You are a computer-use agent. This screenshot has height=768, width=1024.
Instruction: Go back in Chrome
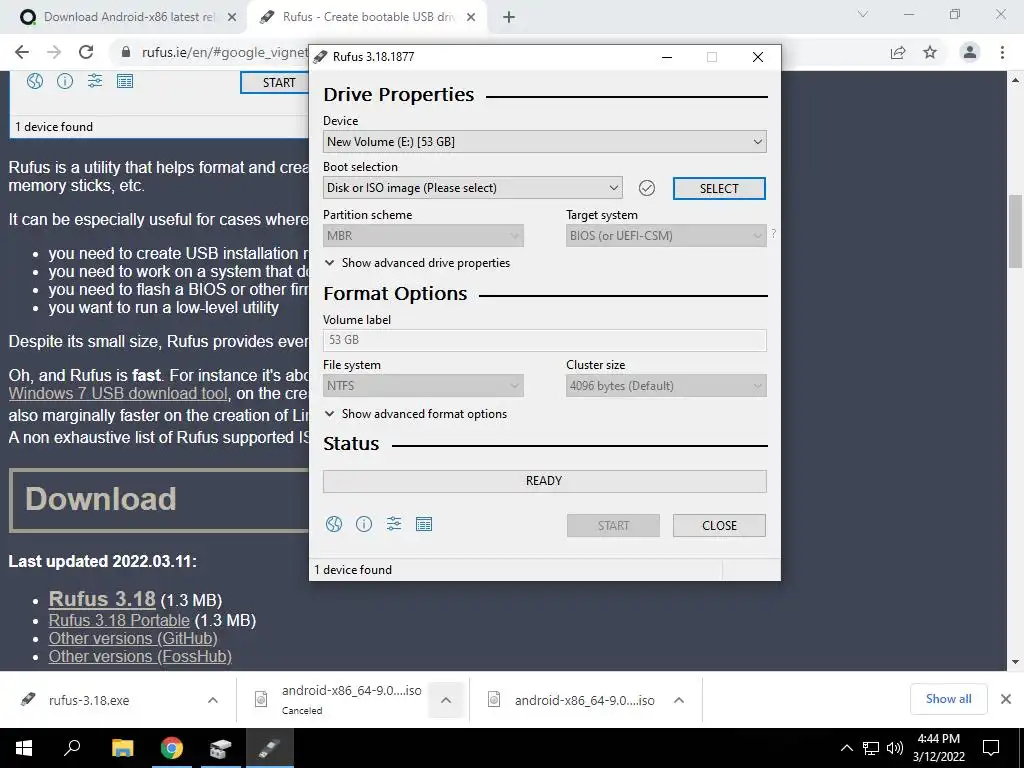coord(22,52)
